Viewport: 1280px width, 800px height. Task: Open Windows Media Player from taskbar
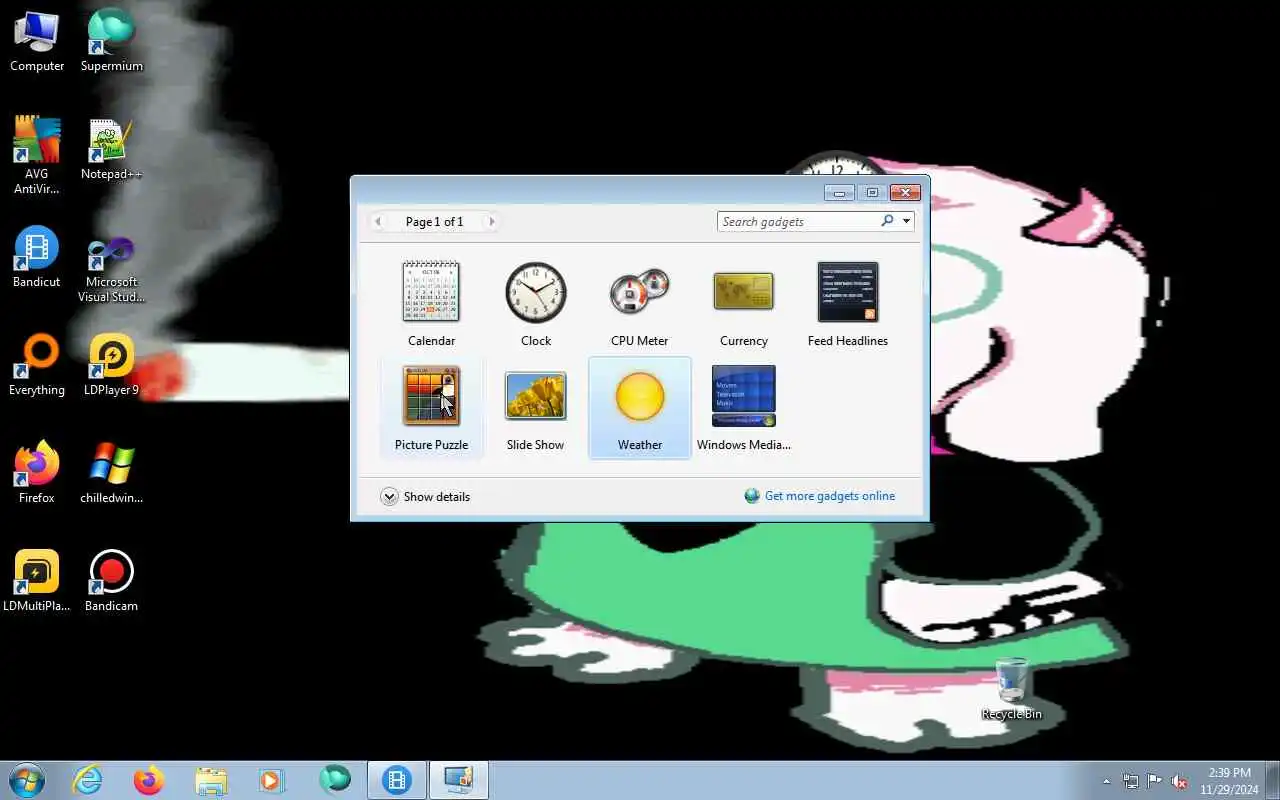click(x=272, y=780)
